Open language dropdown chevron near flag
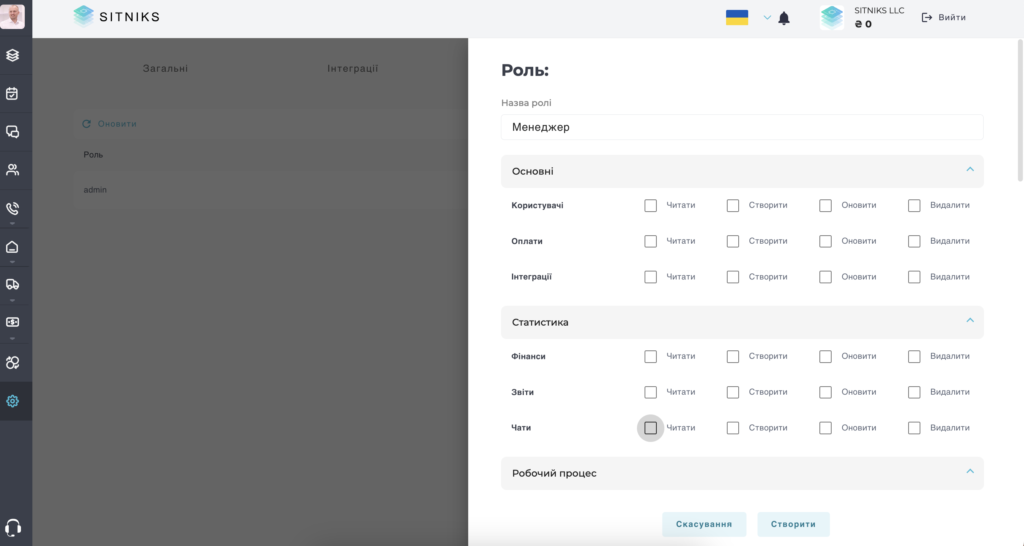The width and height of the screenshot is (1024, 546). tap(767, 18)
